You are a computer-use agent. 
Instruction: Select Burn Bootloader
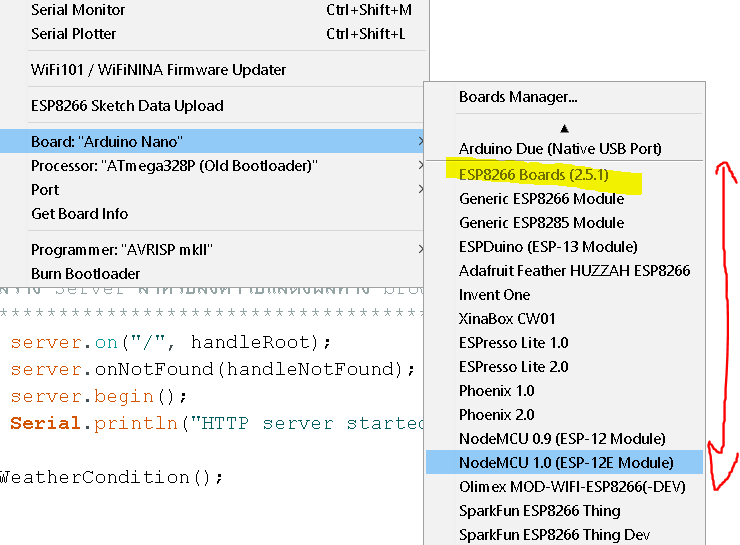[x=213, y=274]
